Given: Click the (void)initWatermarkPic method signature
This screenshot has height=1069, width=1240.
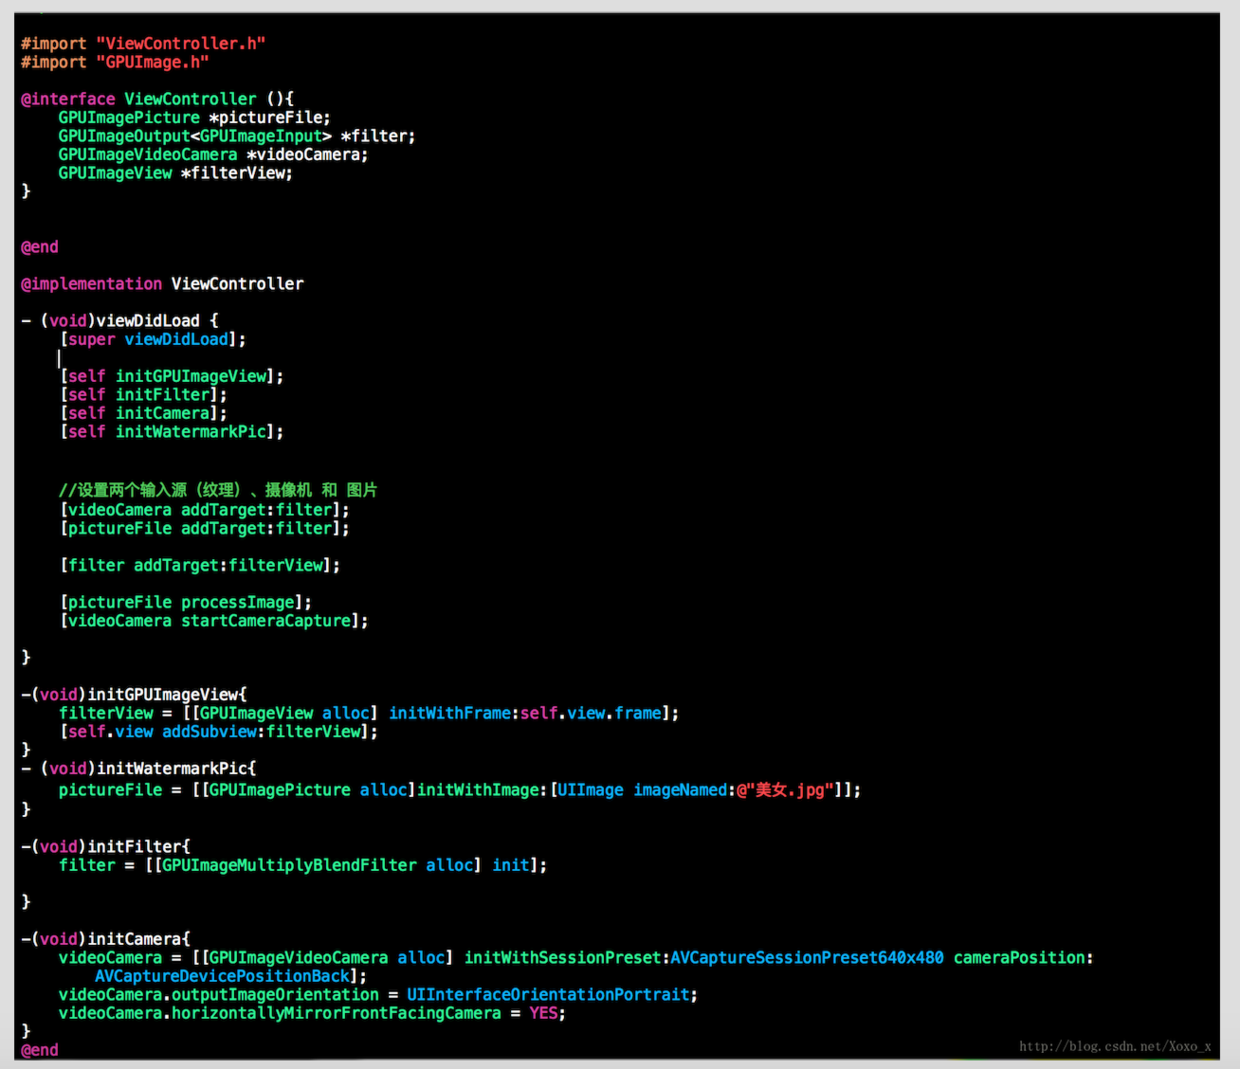Looking at the screenshot, I should pos(139,769).
